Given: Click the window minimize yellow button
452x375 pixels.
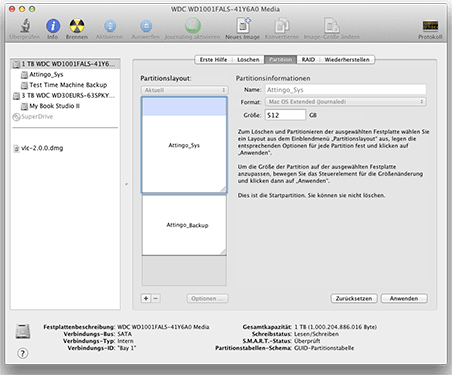Looking at the screenshot, I should [x=22, y=9].
